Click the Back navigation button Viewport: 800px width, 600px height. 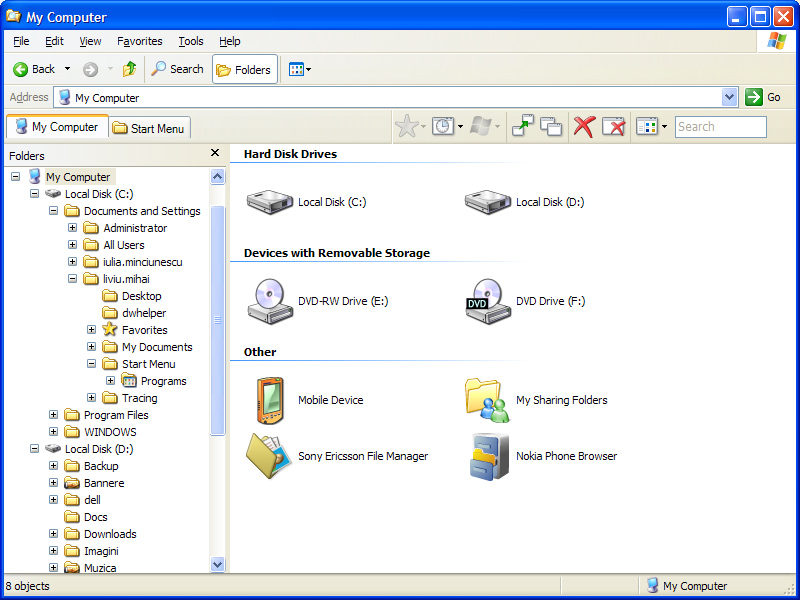tap(34, 69)
